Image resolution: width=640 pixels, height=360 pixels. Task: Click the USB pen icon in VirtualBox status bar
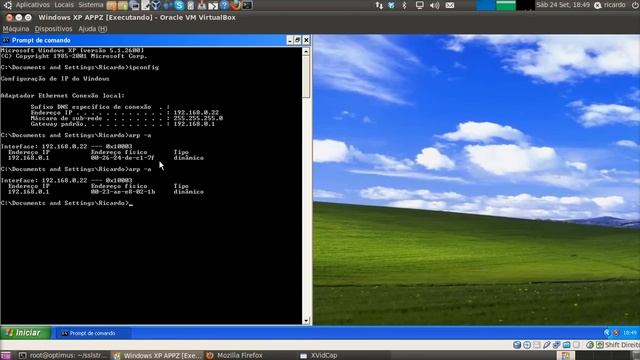[x=547, y=345]
